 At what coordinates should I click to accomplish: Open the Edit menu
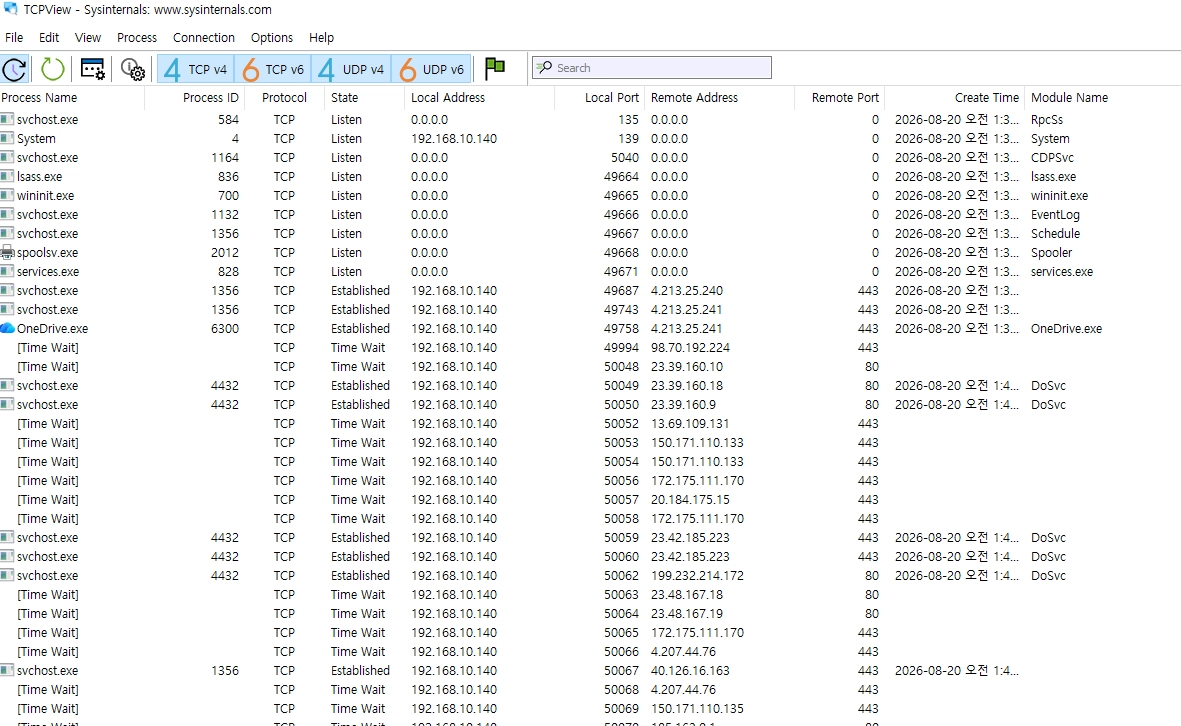click(x=49, y=38)
